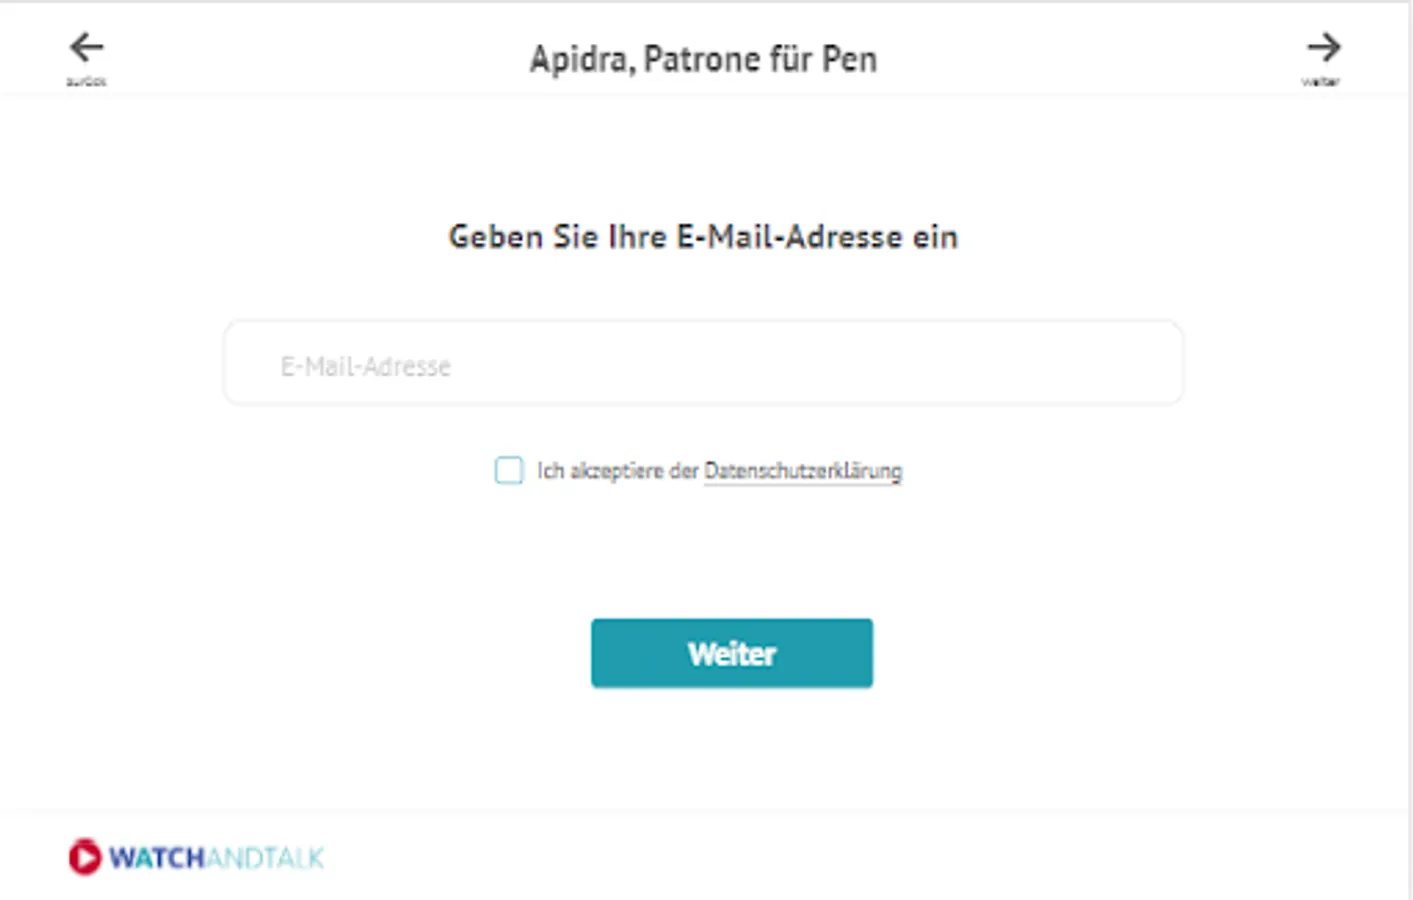Open the Datenschutzerklärung link

point(802,471)
